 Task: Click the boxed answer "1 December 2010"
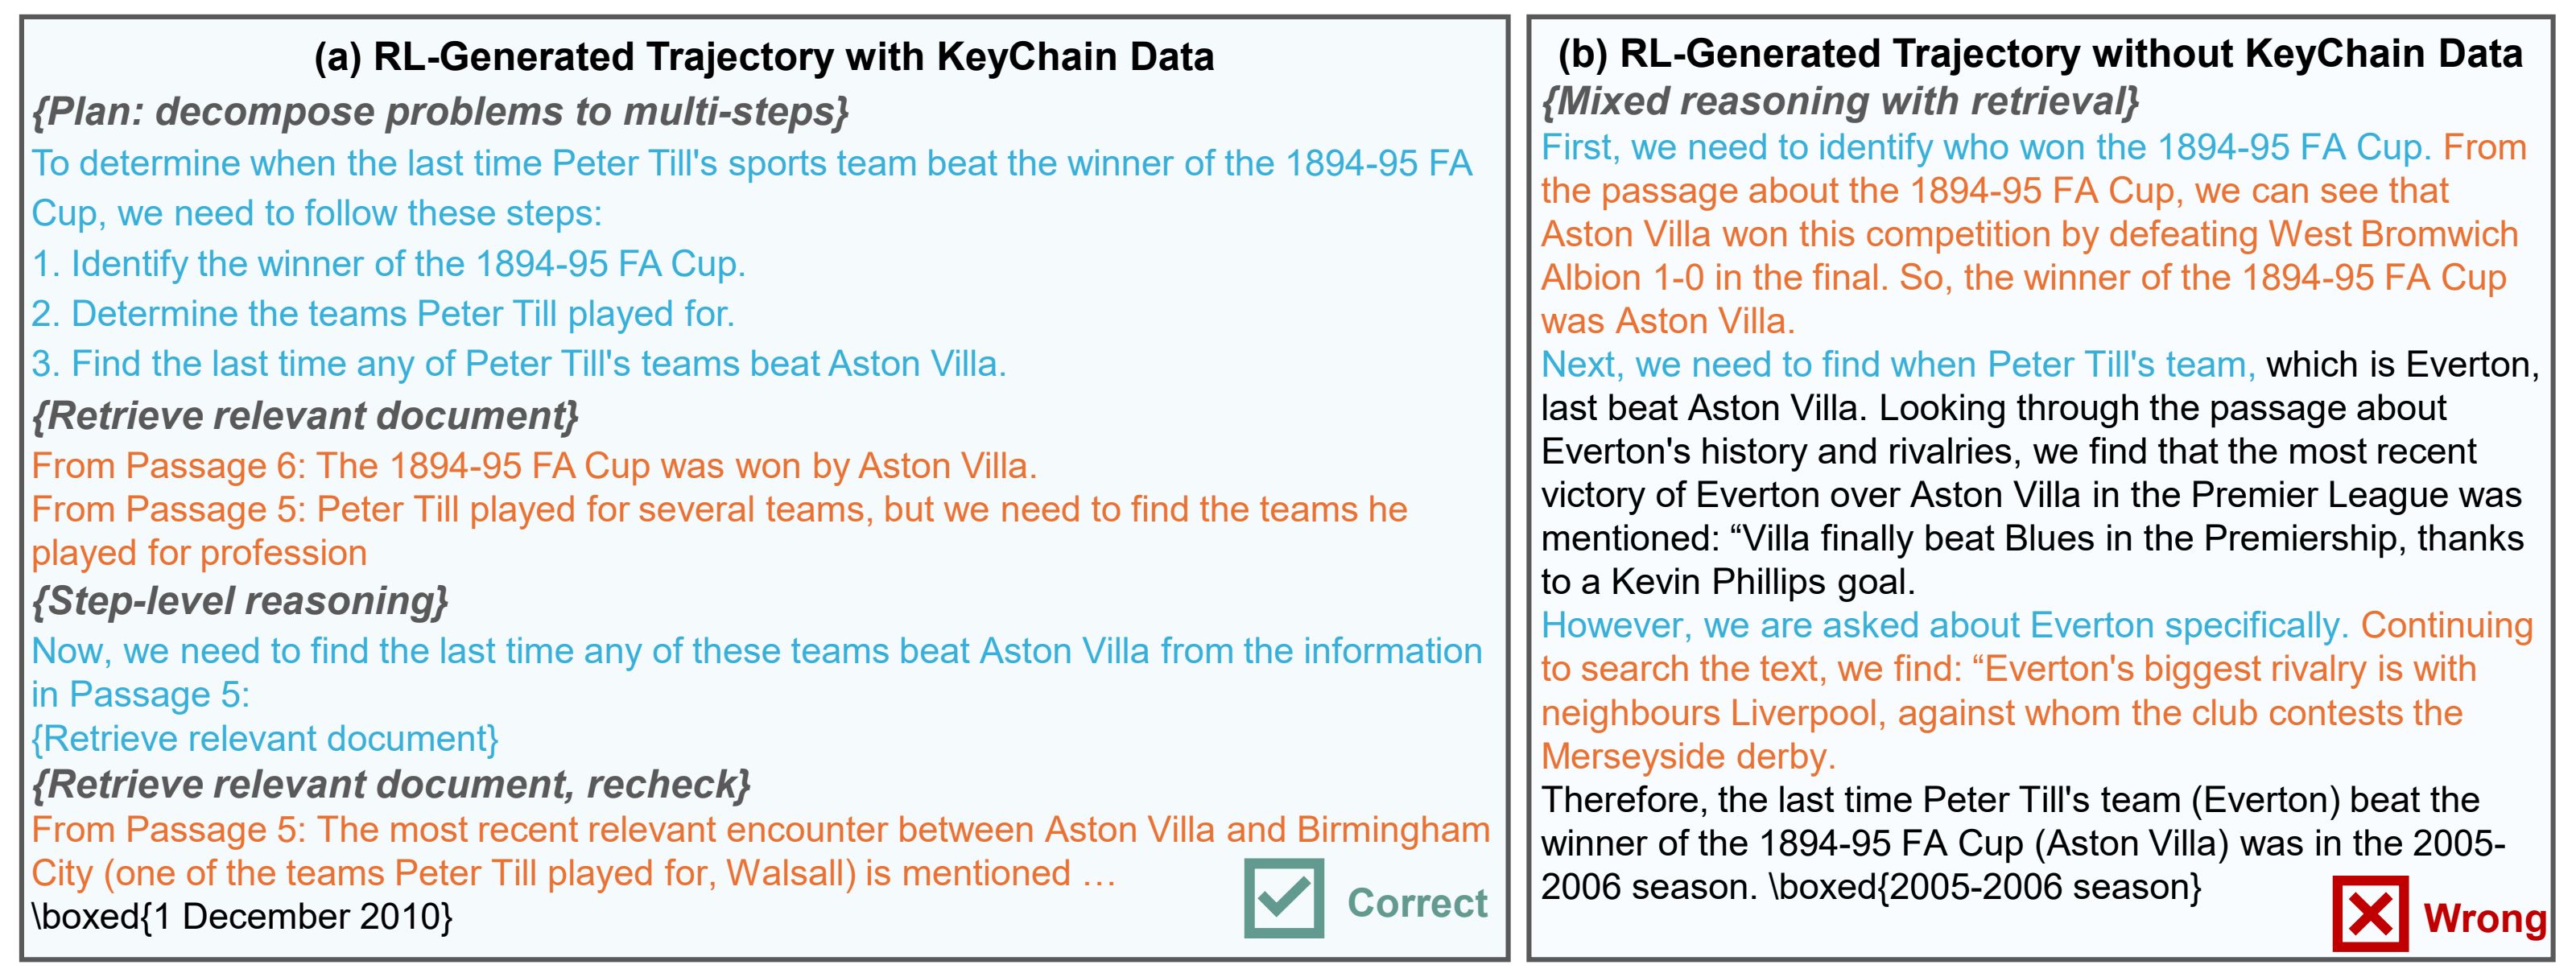(x=242, y=917)
